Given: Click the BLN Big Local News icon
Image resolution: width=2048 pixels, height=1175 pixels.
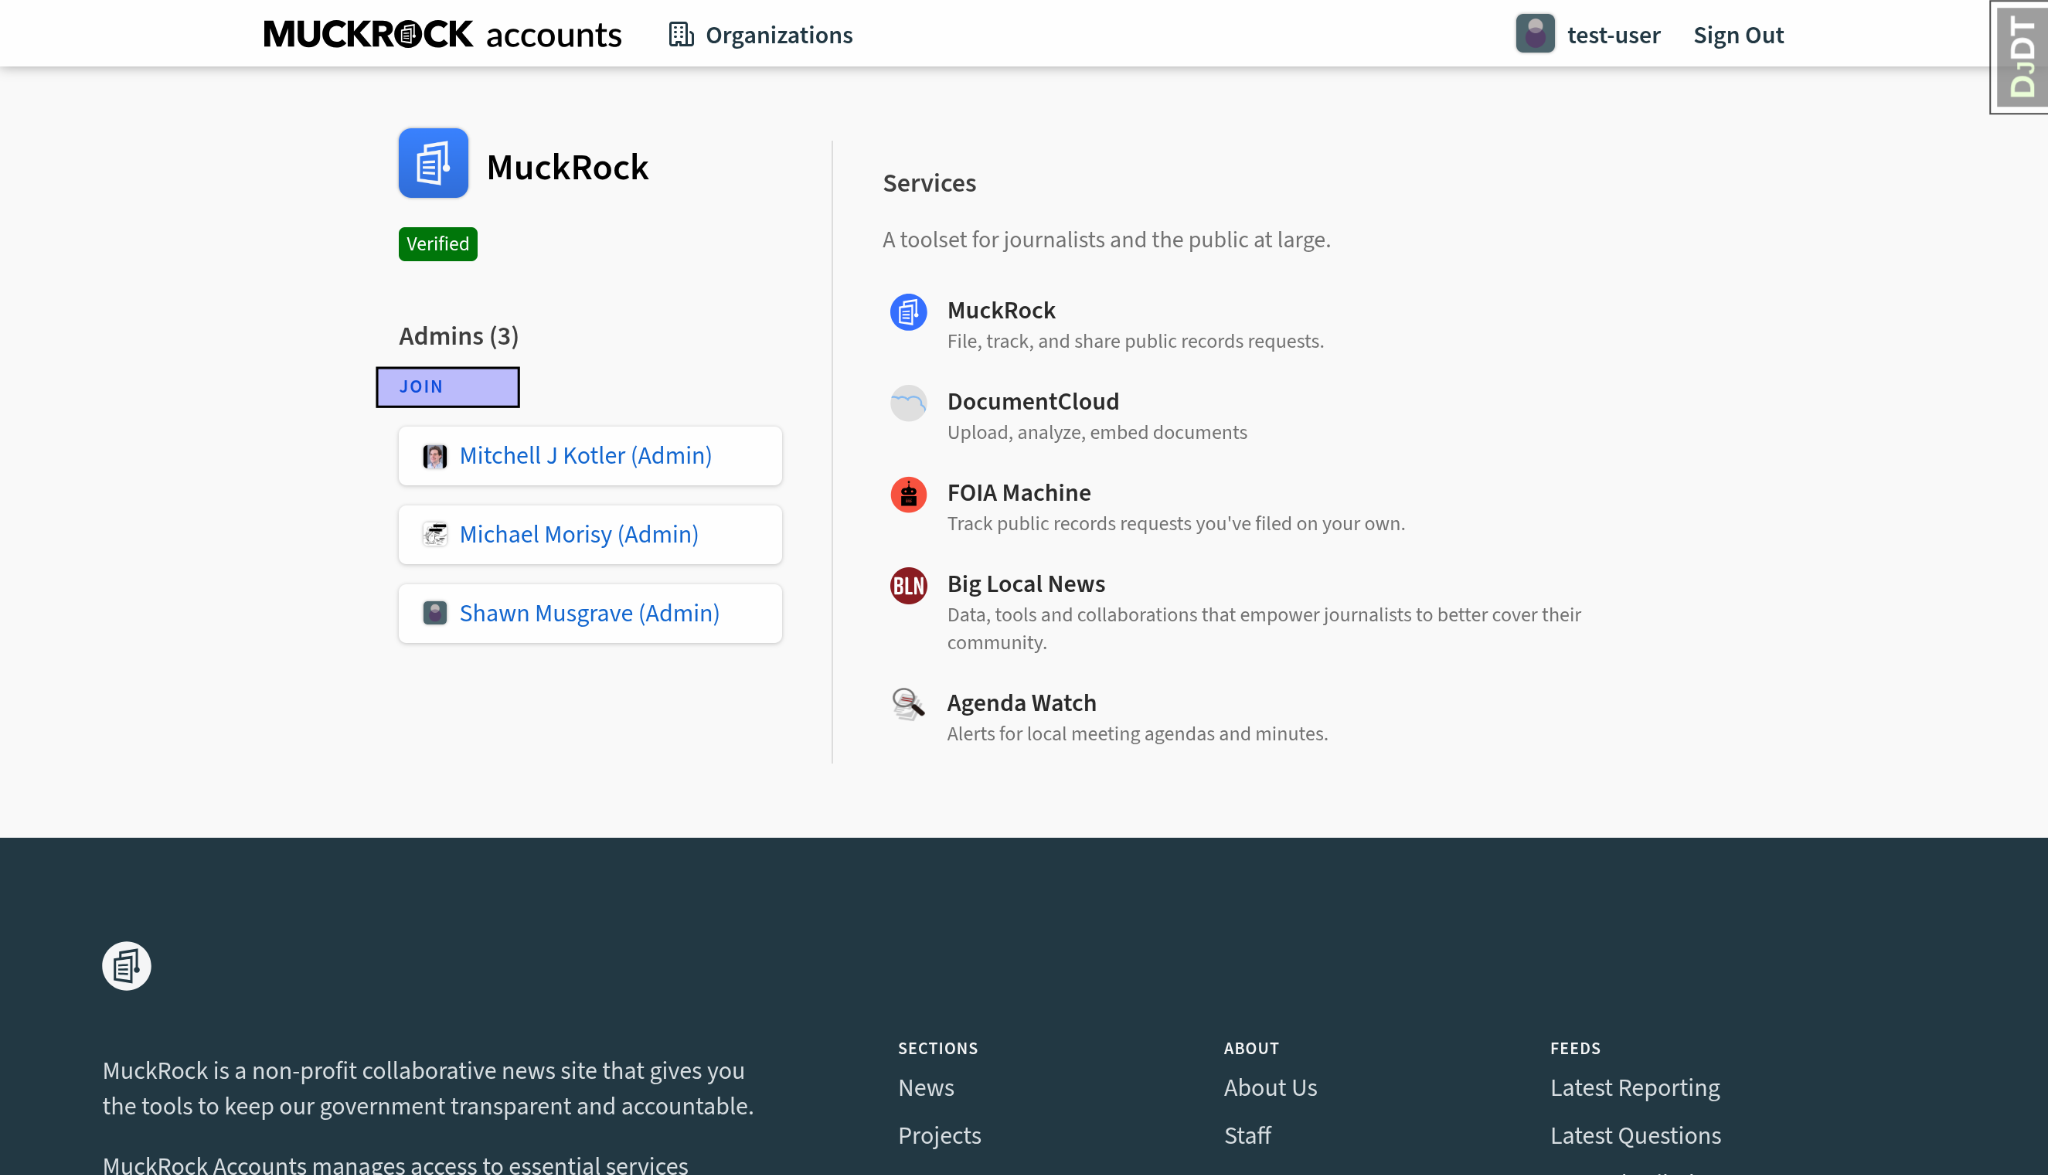Looking at the screenshot, I should 909,586.
